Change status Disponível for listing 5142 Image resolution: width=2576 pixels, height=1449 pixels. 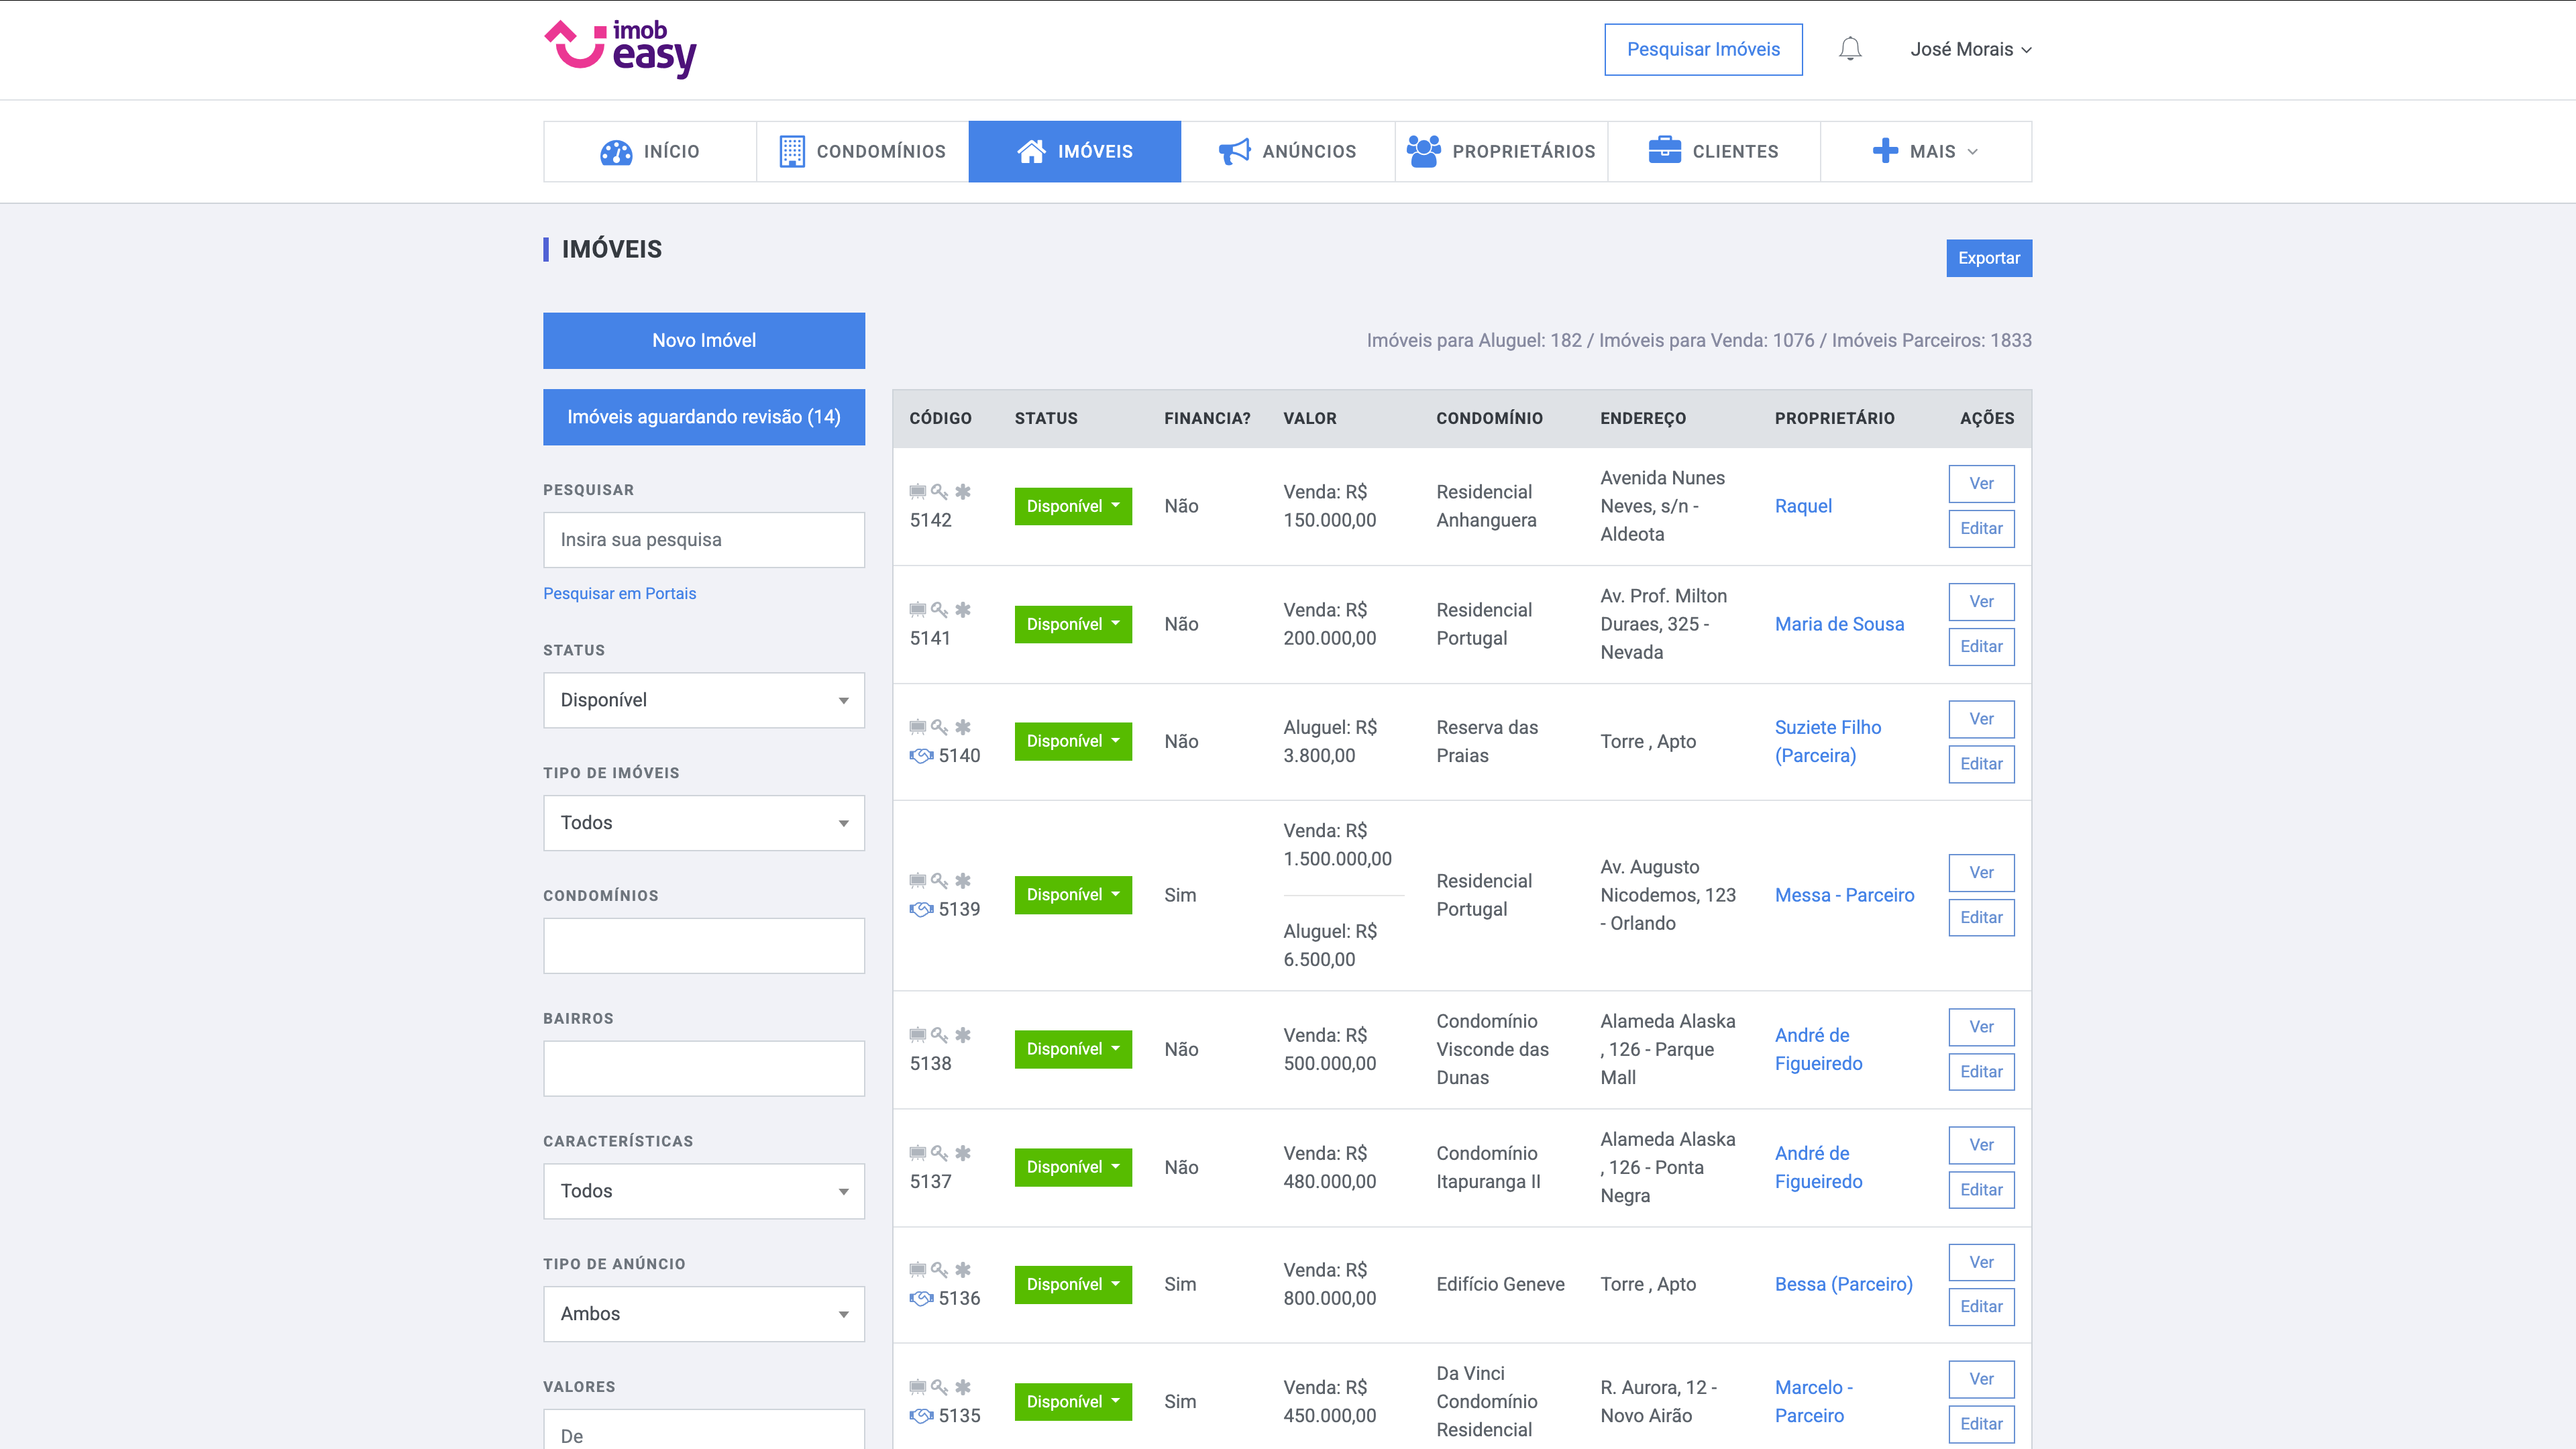pyautogui.click(x=1073, y=506)
